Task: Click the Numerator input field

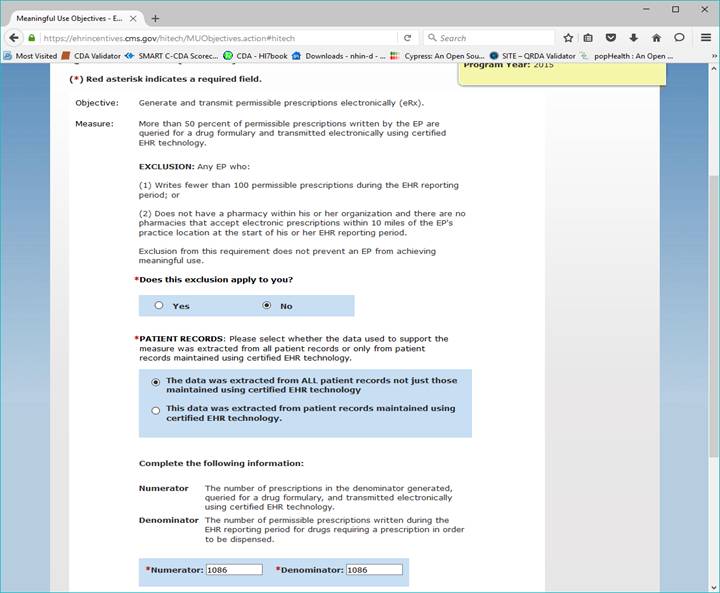Action: coord(234,570)
